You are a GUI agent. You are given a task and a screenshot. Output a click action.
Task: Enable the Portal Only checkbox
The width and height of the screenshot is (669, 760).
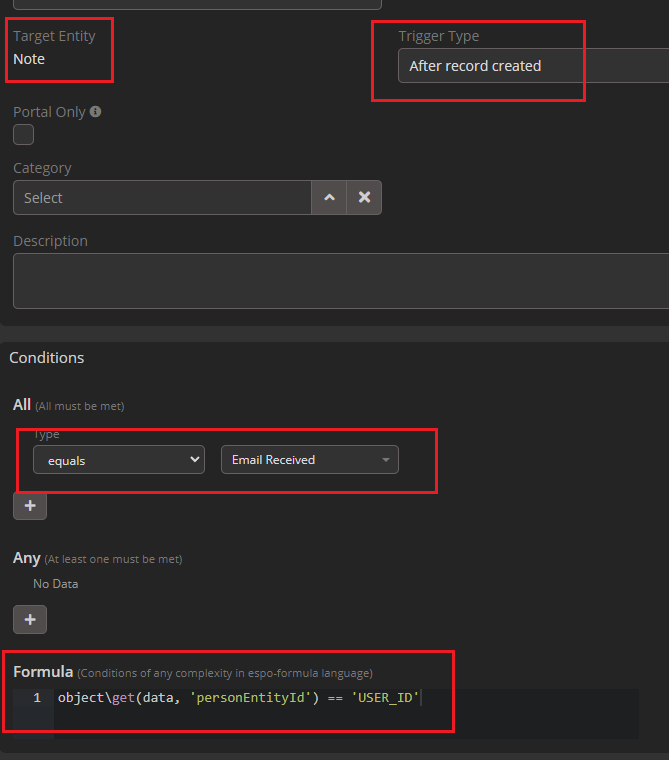click(23, 135)
